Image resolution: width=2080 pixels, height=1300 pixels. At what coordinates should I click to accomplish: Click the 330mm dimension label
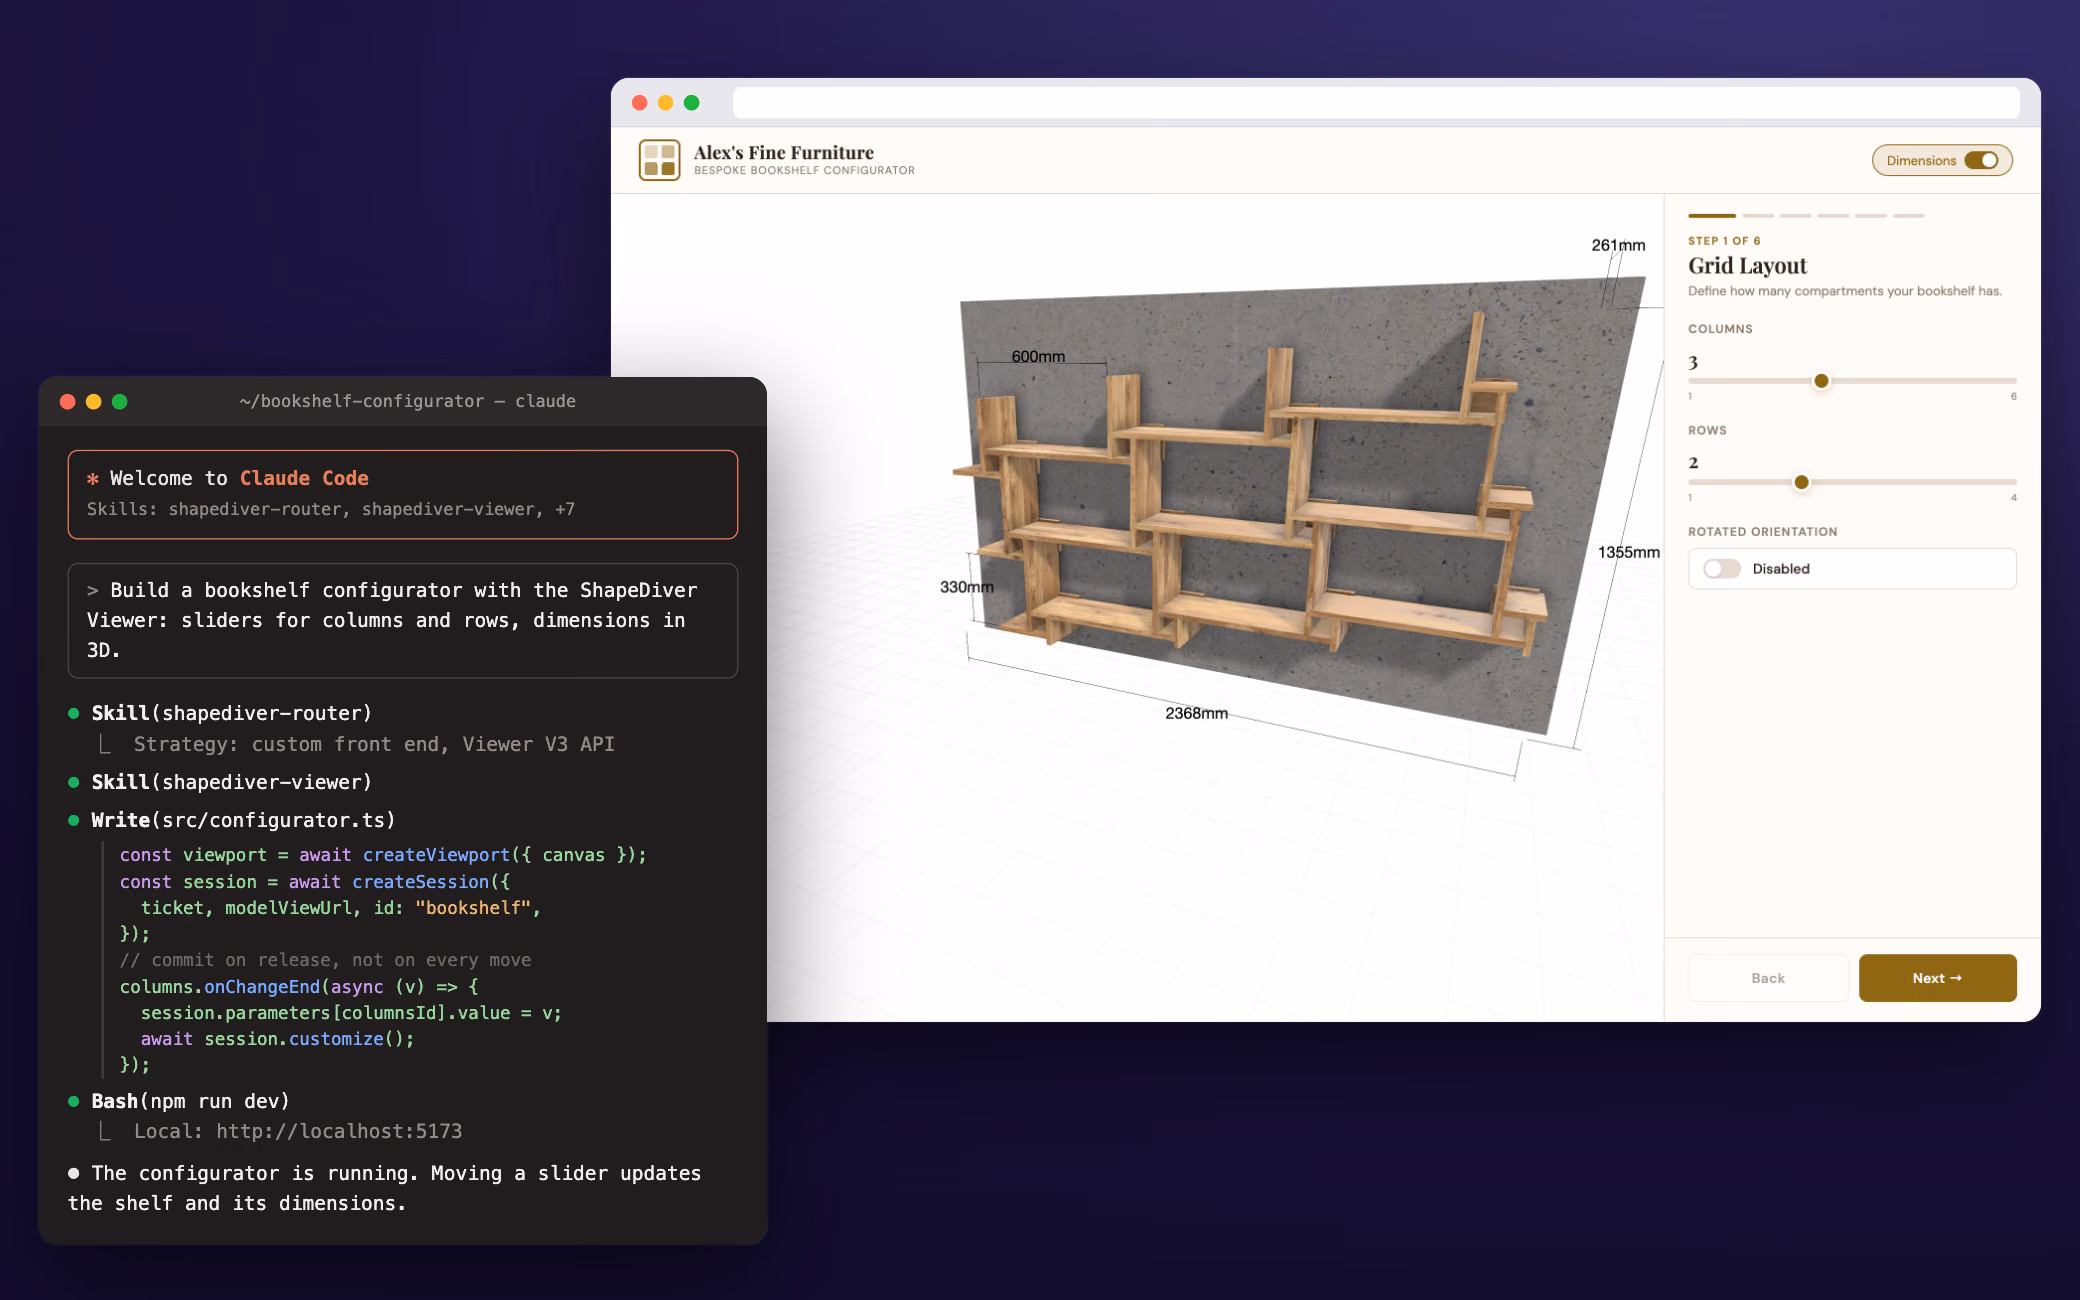point(966,587)
